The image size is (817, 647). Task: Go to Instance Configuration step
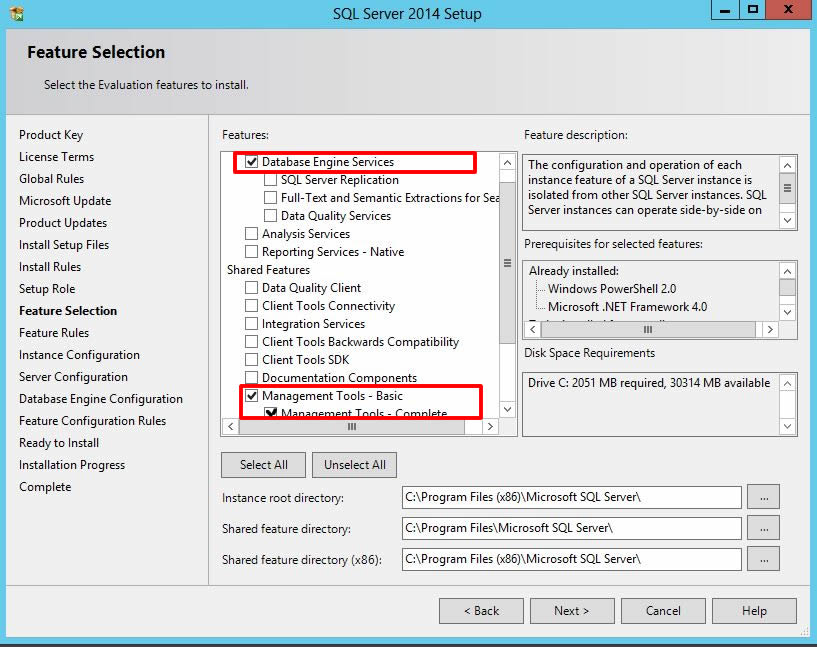[x=79, y=355]
